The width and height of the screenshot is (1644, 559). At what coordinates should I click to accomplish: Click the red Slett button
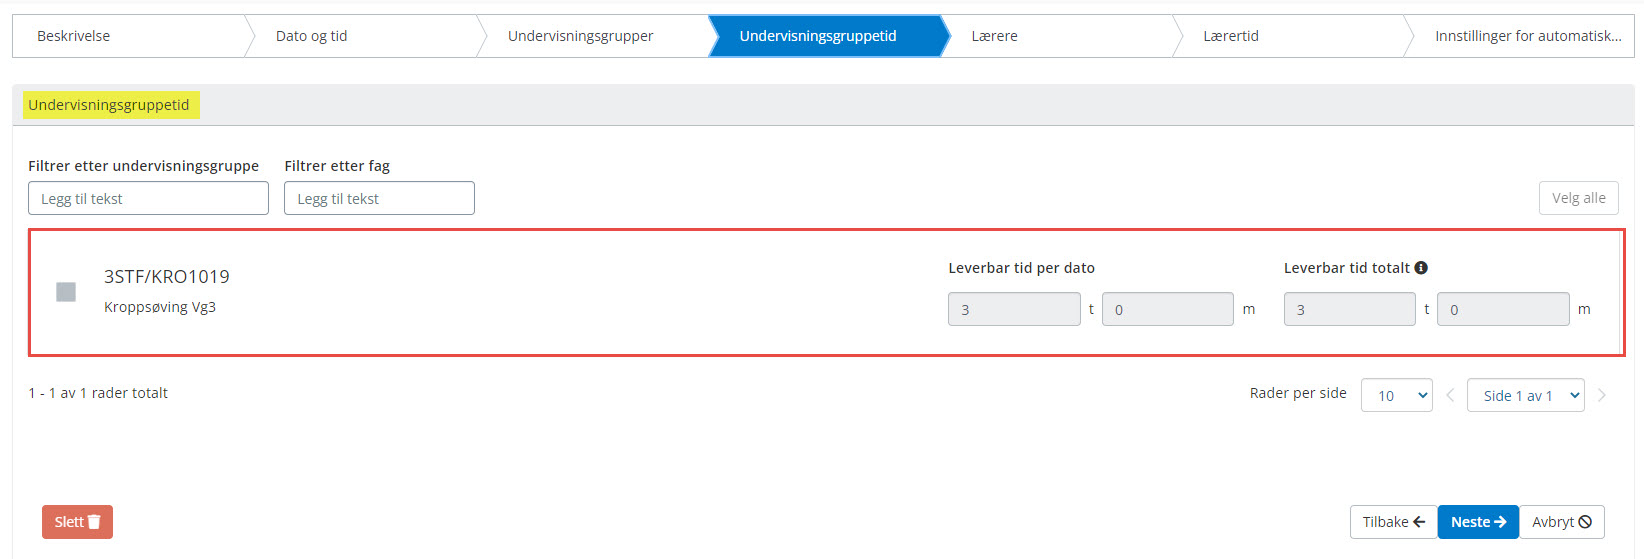(x=77, y=522)
